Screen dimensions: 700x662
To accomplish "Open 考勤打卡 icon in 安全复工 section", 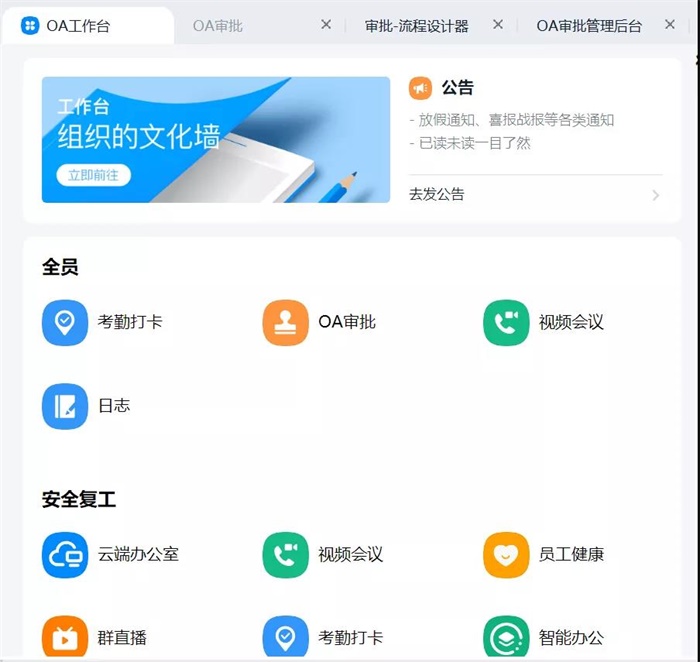I will [x=285, y=637].
